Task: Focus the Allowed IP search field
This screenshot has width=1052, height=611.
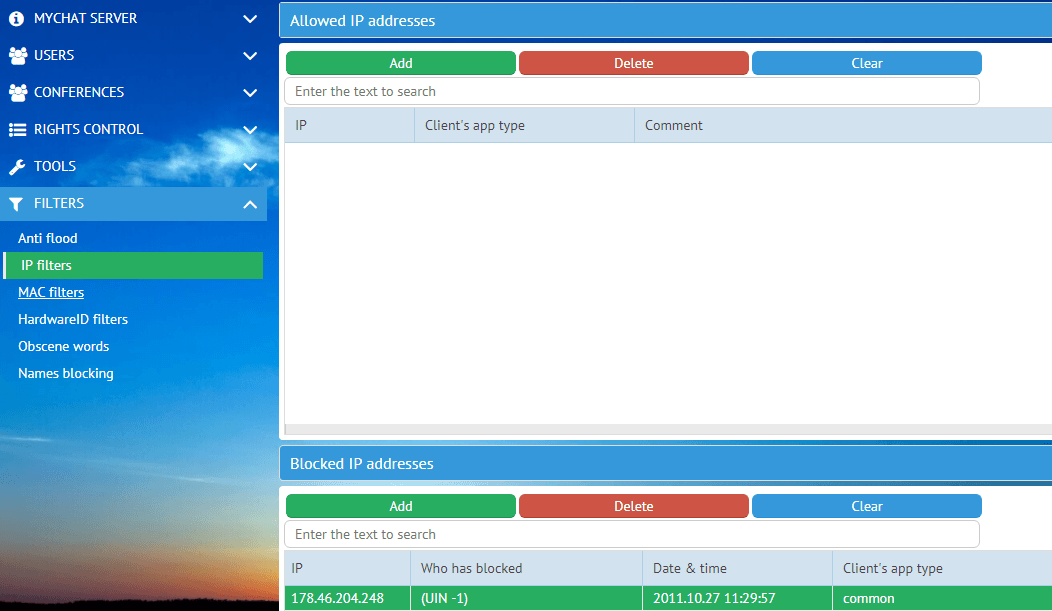Action: click(631, 91)
